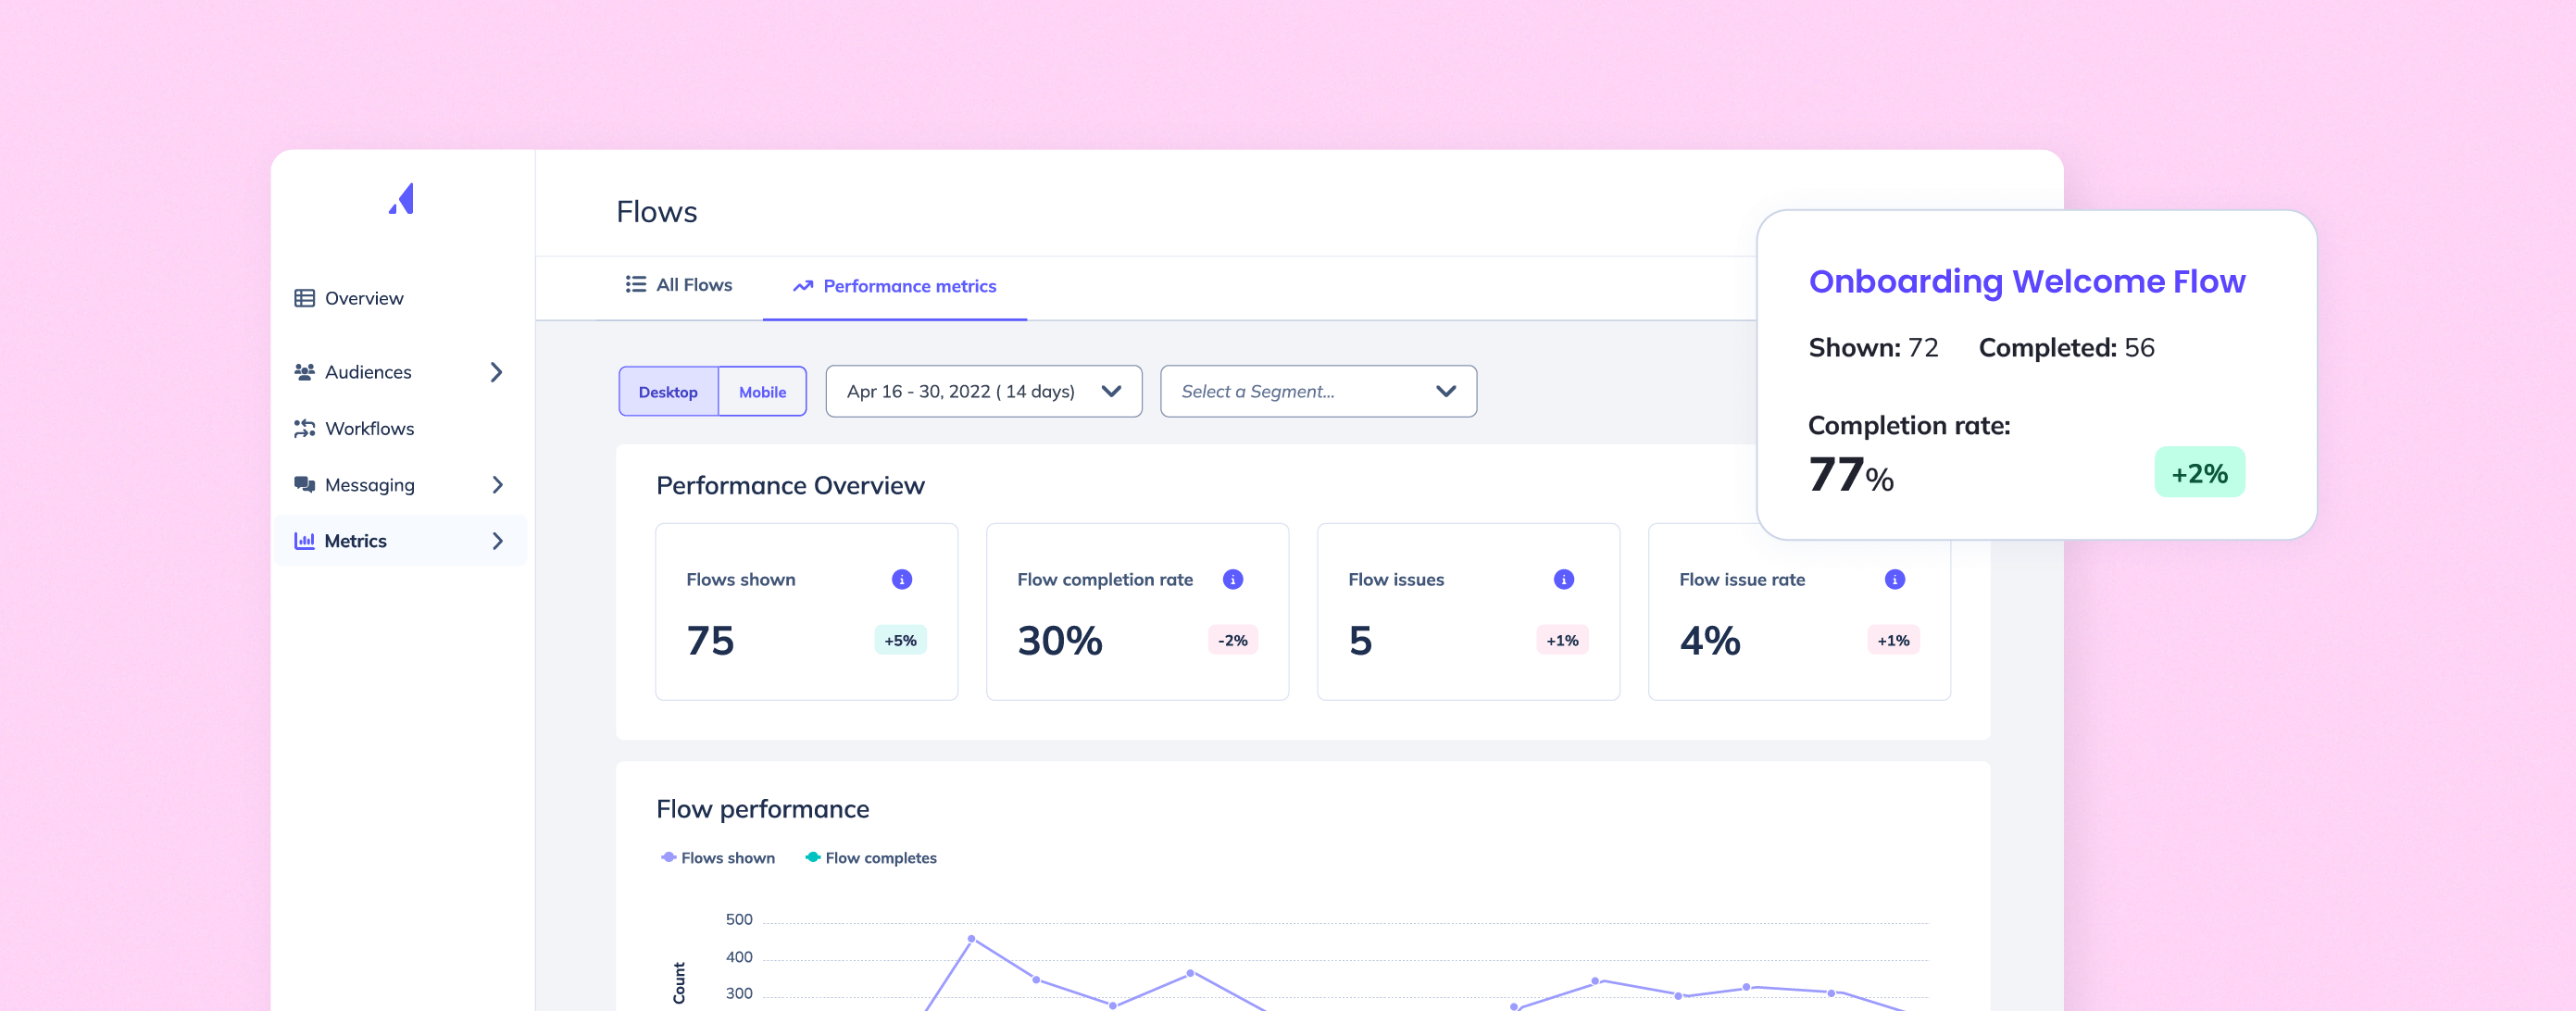The height and width of the screenshot is (1011, 2576).
Task: Click info icon on Flow issue rate card
Action: (x=1894, y=579)
